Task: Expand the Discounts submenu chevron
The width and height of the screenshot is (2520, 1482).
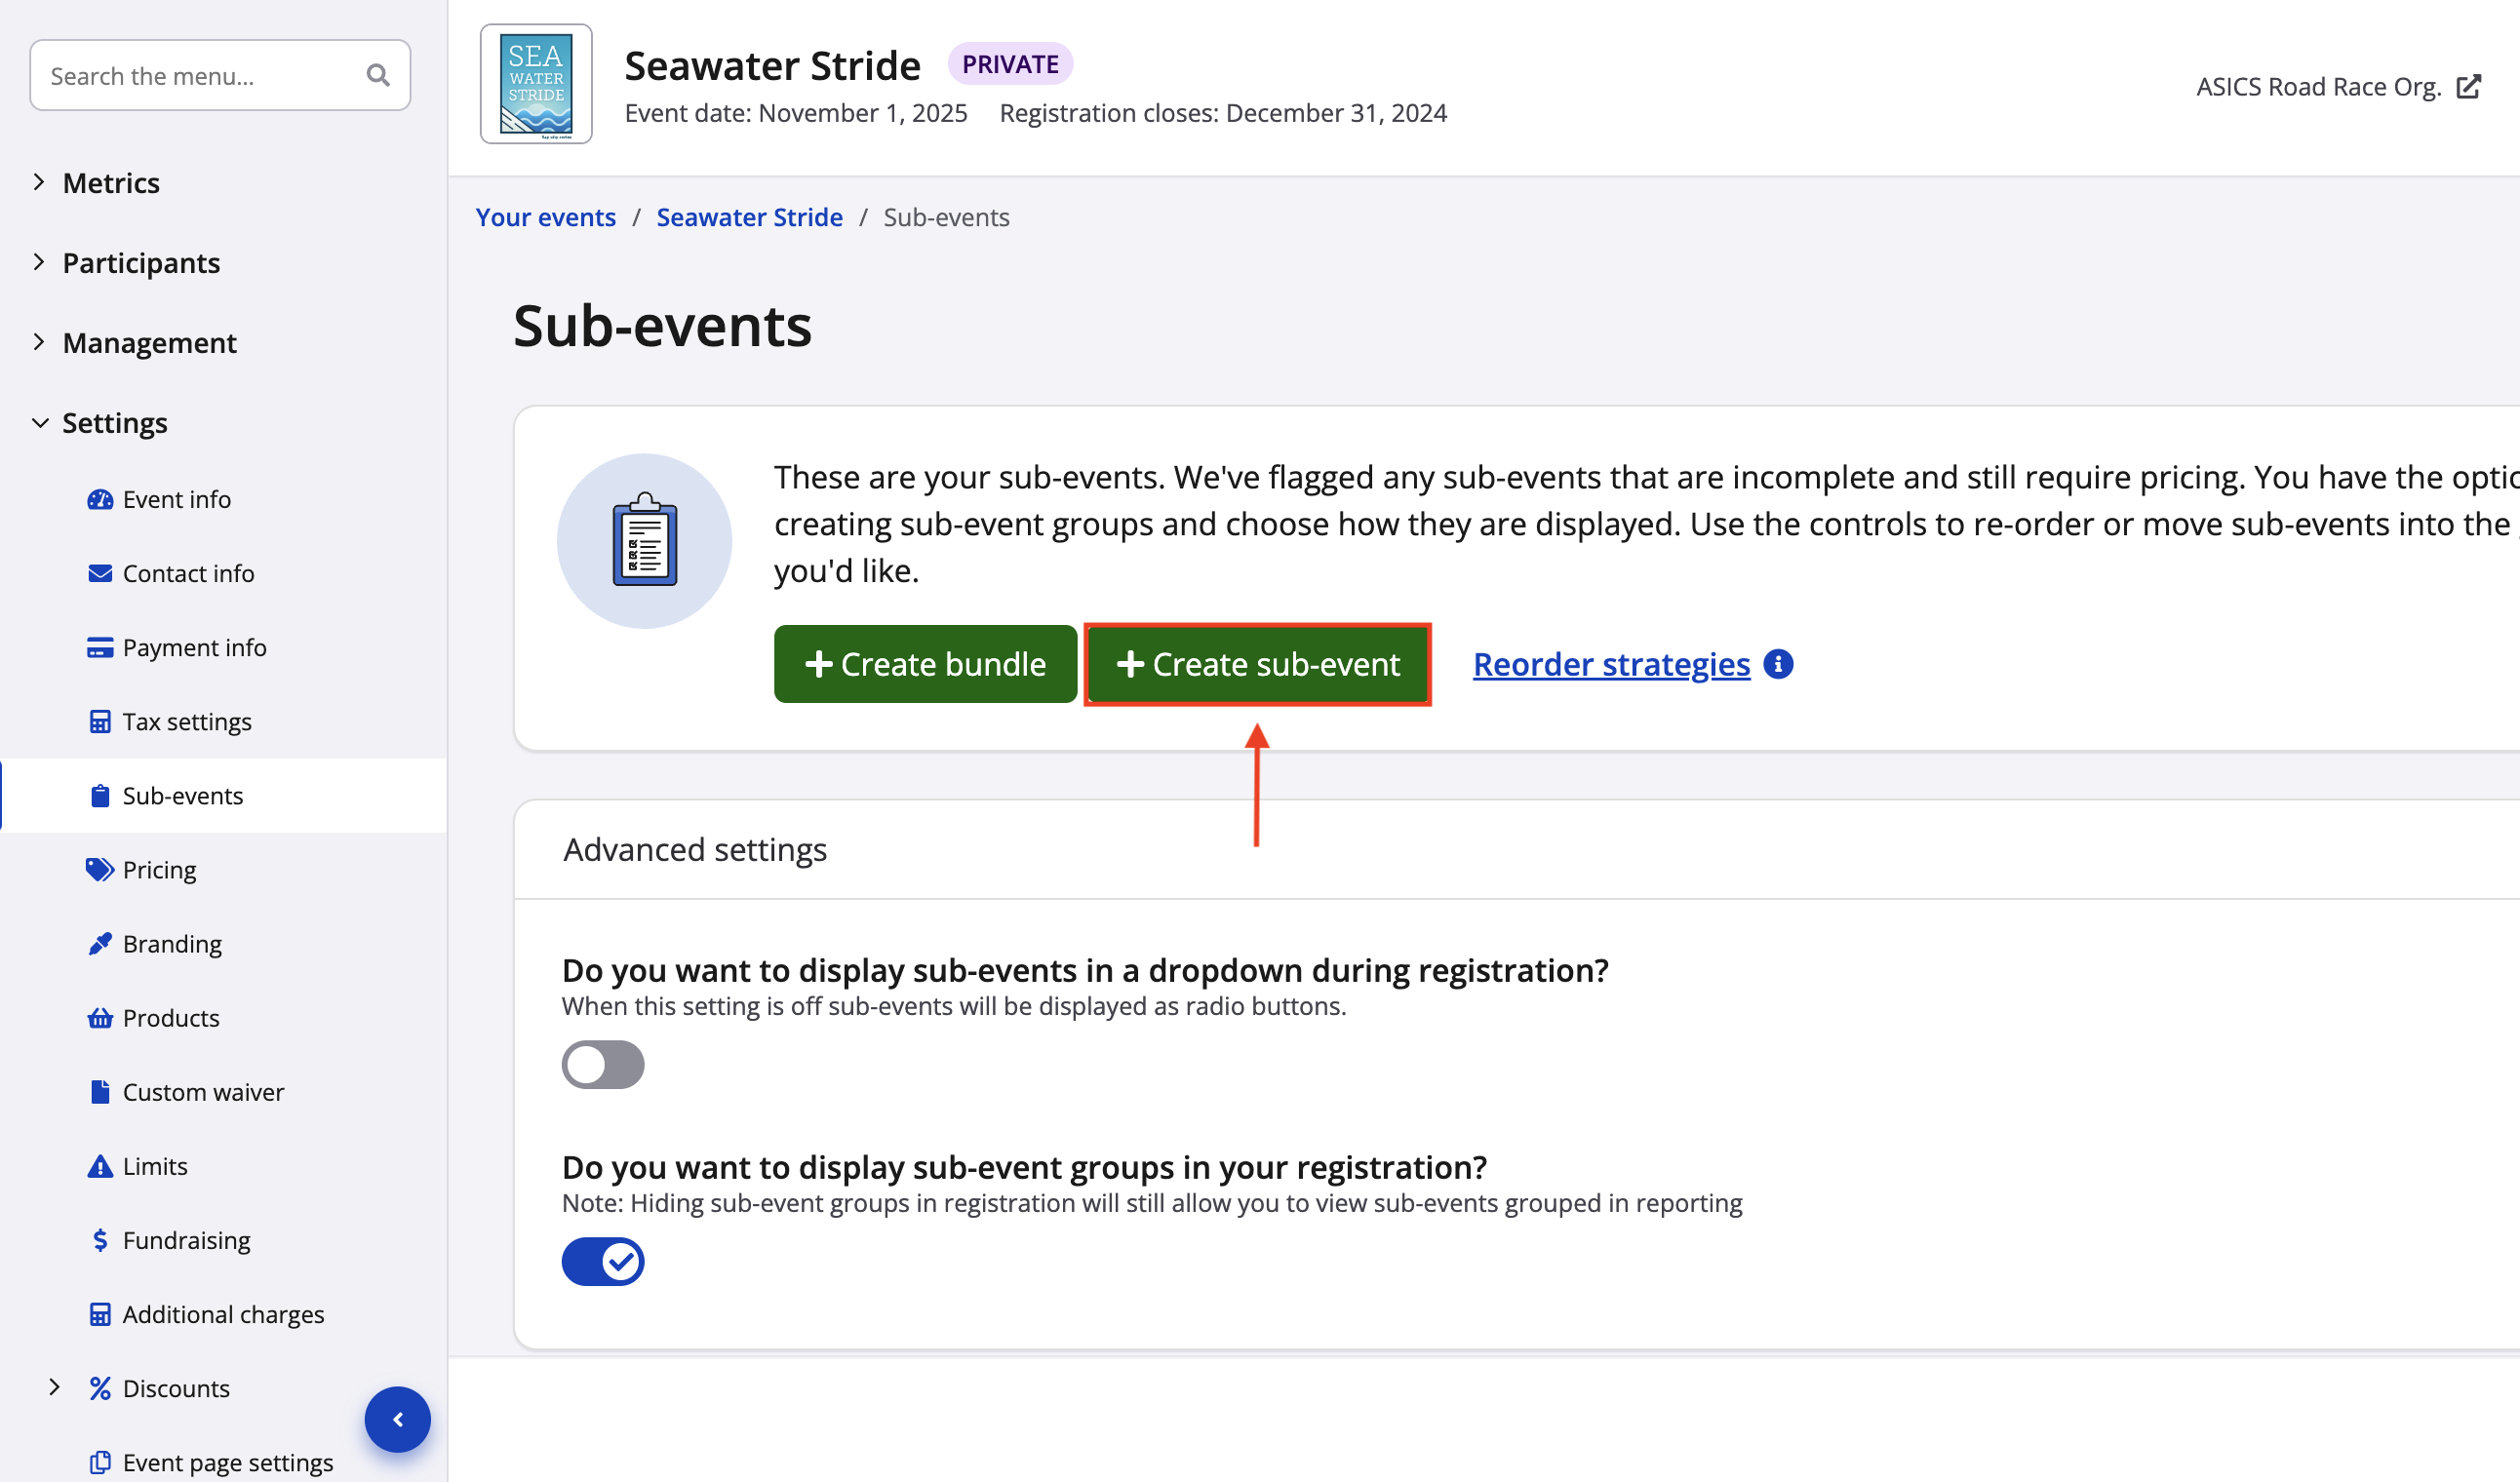Action: (55, 1387)
